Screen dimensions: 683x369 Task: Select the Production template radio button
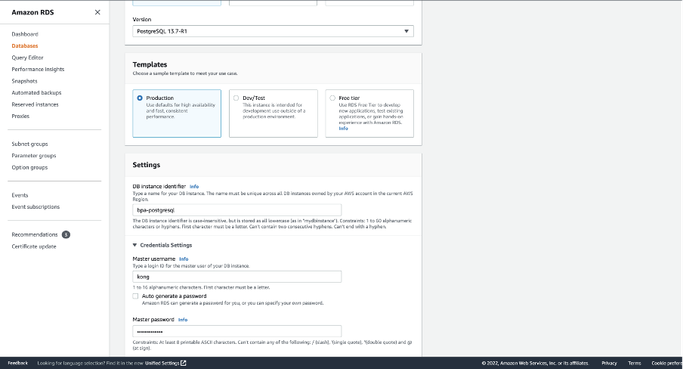(140, 98)
